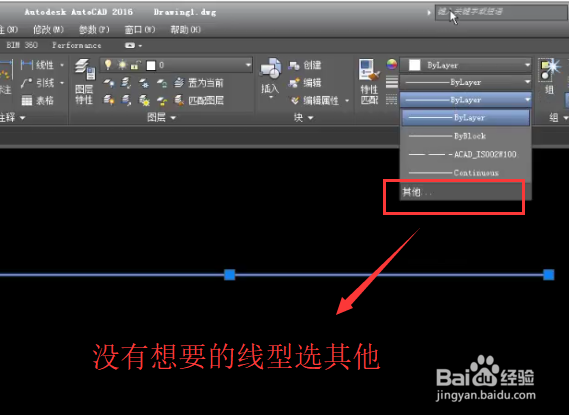Expand the 组 panel title arrow

565,118
